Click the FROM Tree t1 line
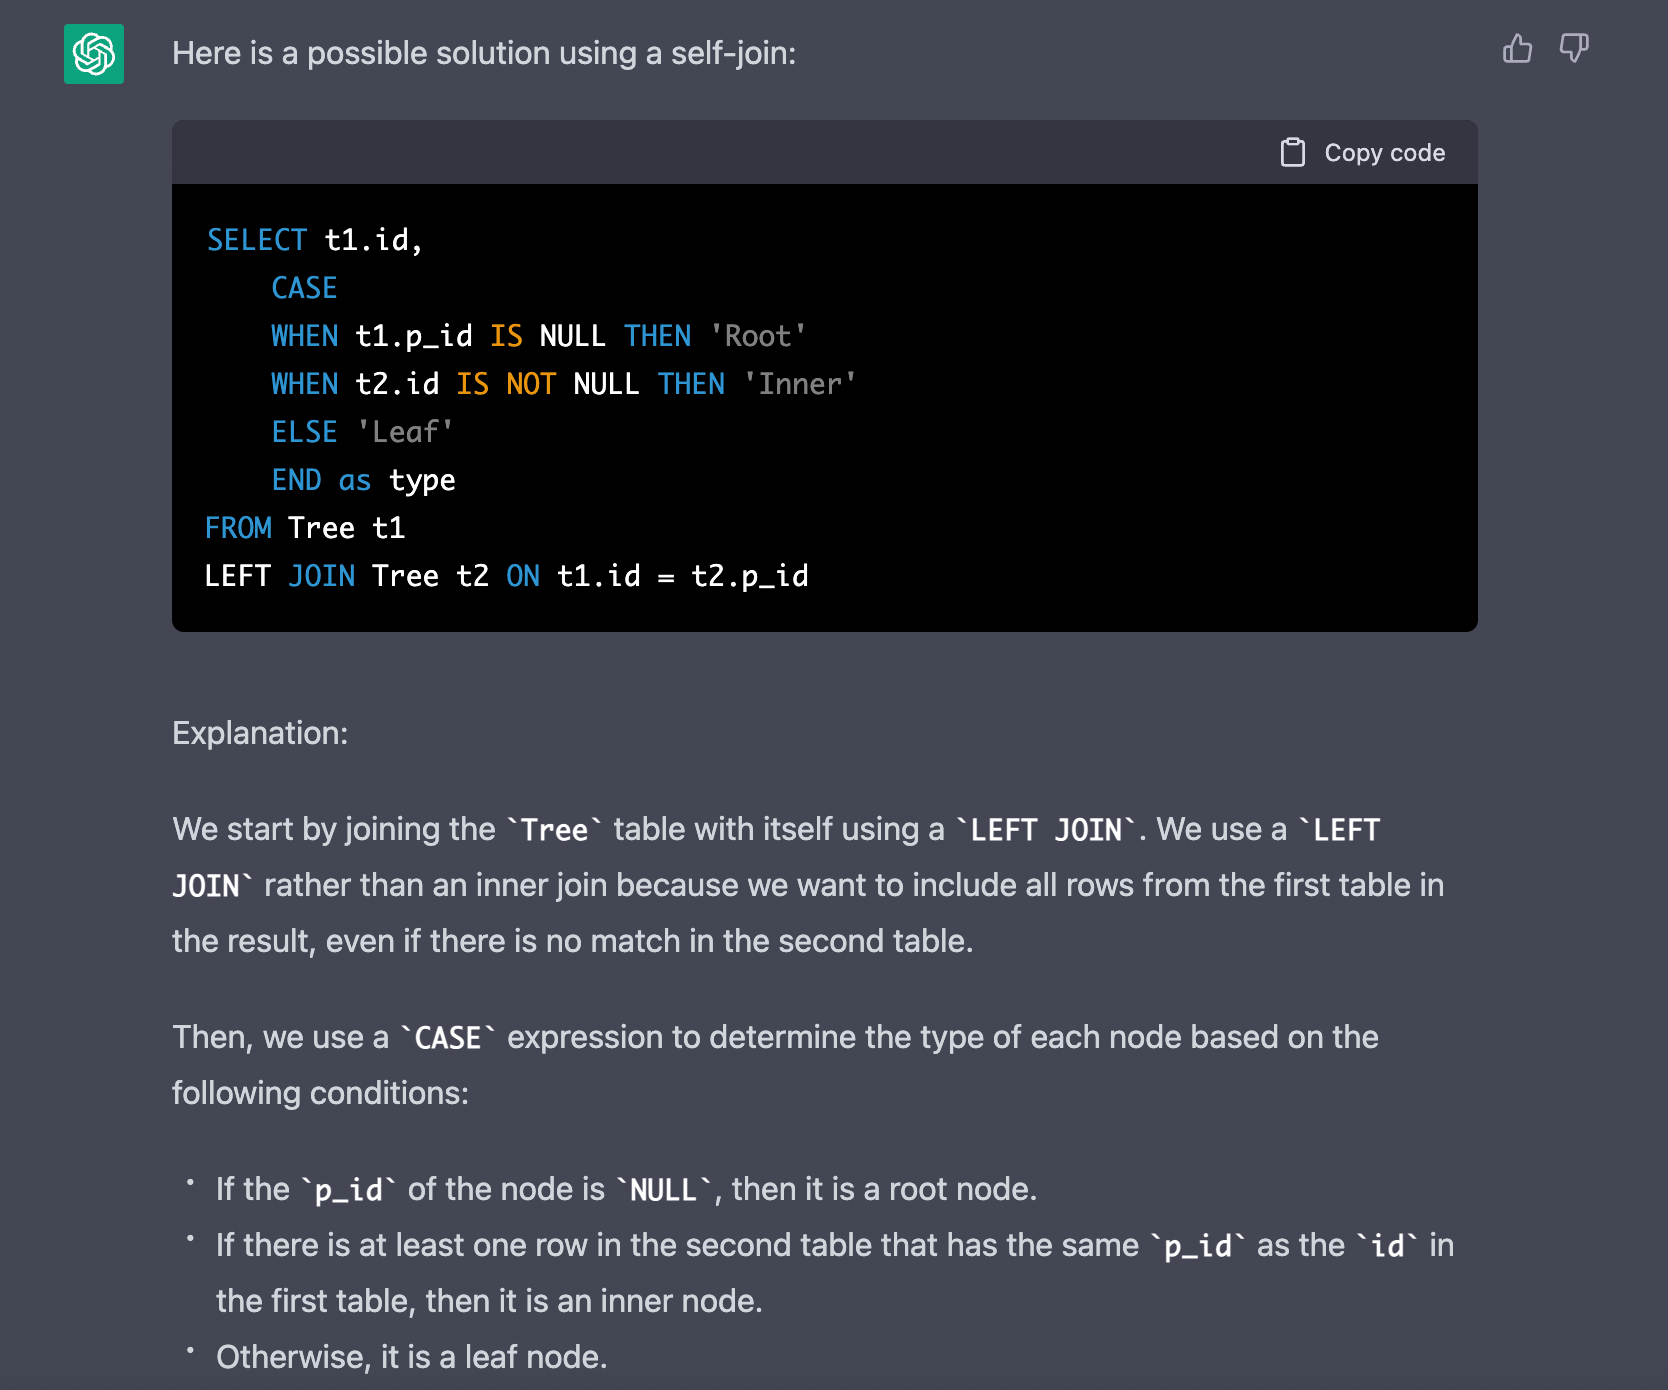1668x1390 pixels. click(305, 528)
